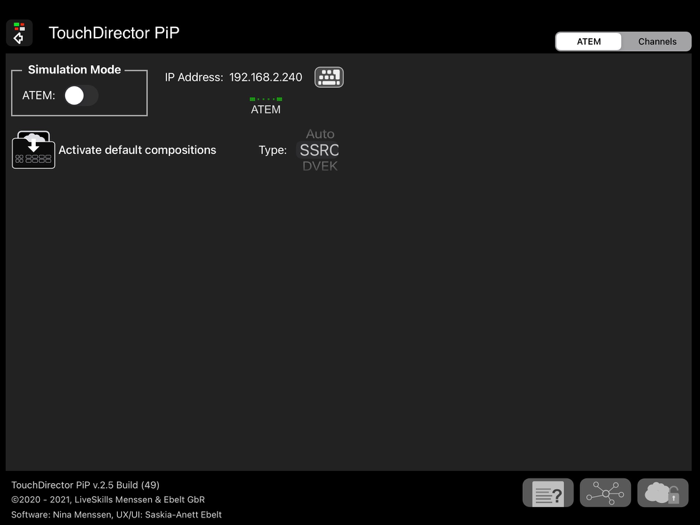Viewport: 700px width, 525px height.
Task: Click the Activate default compositions label
Action: coord(137,150)
